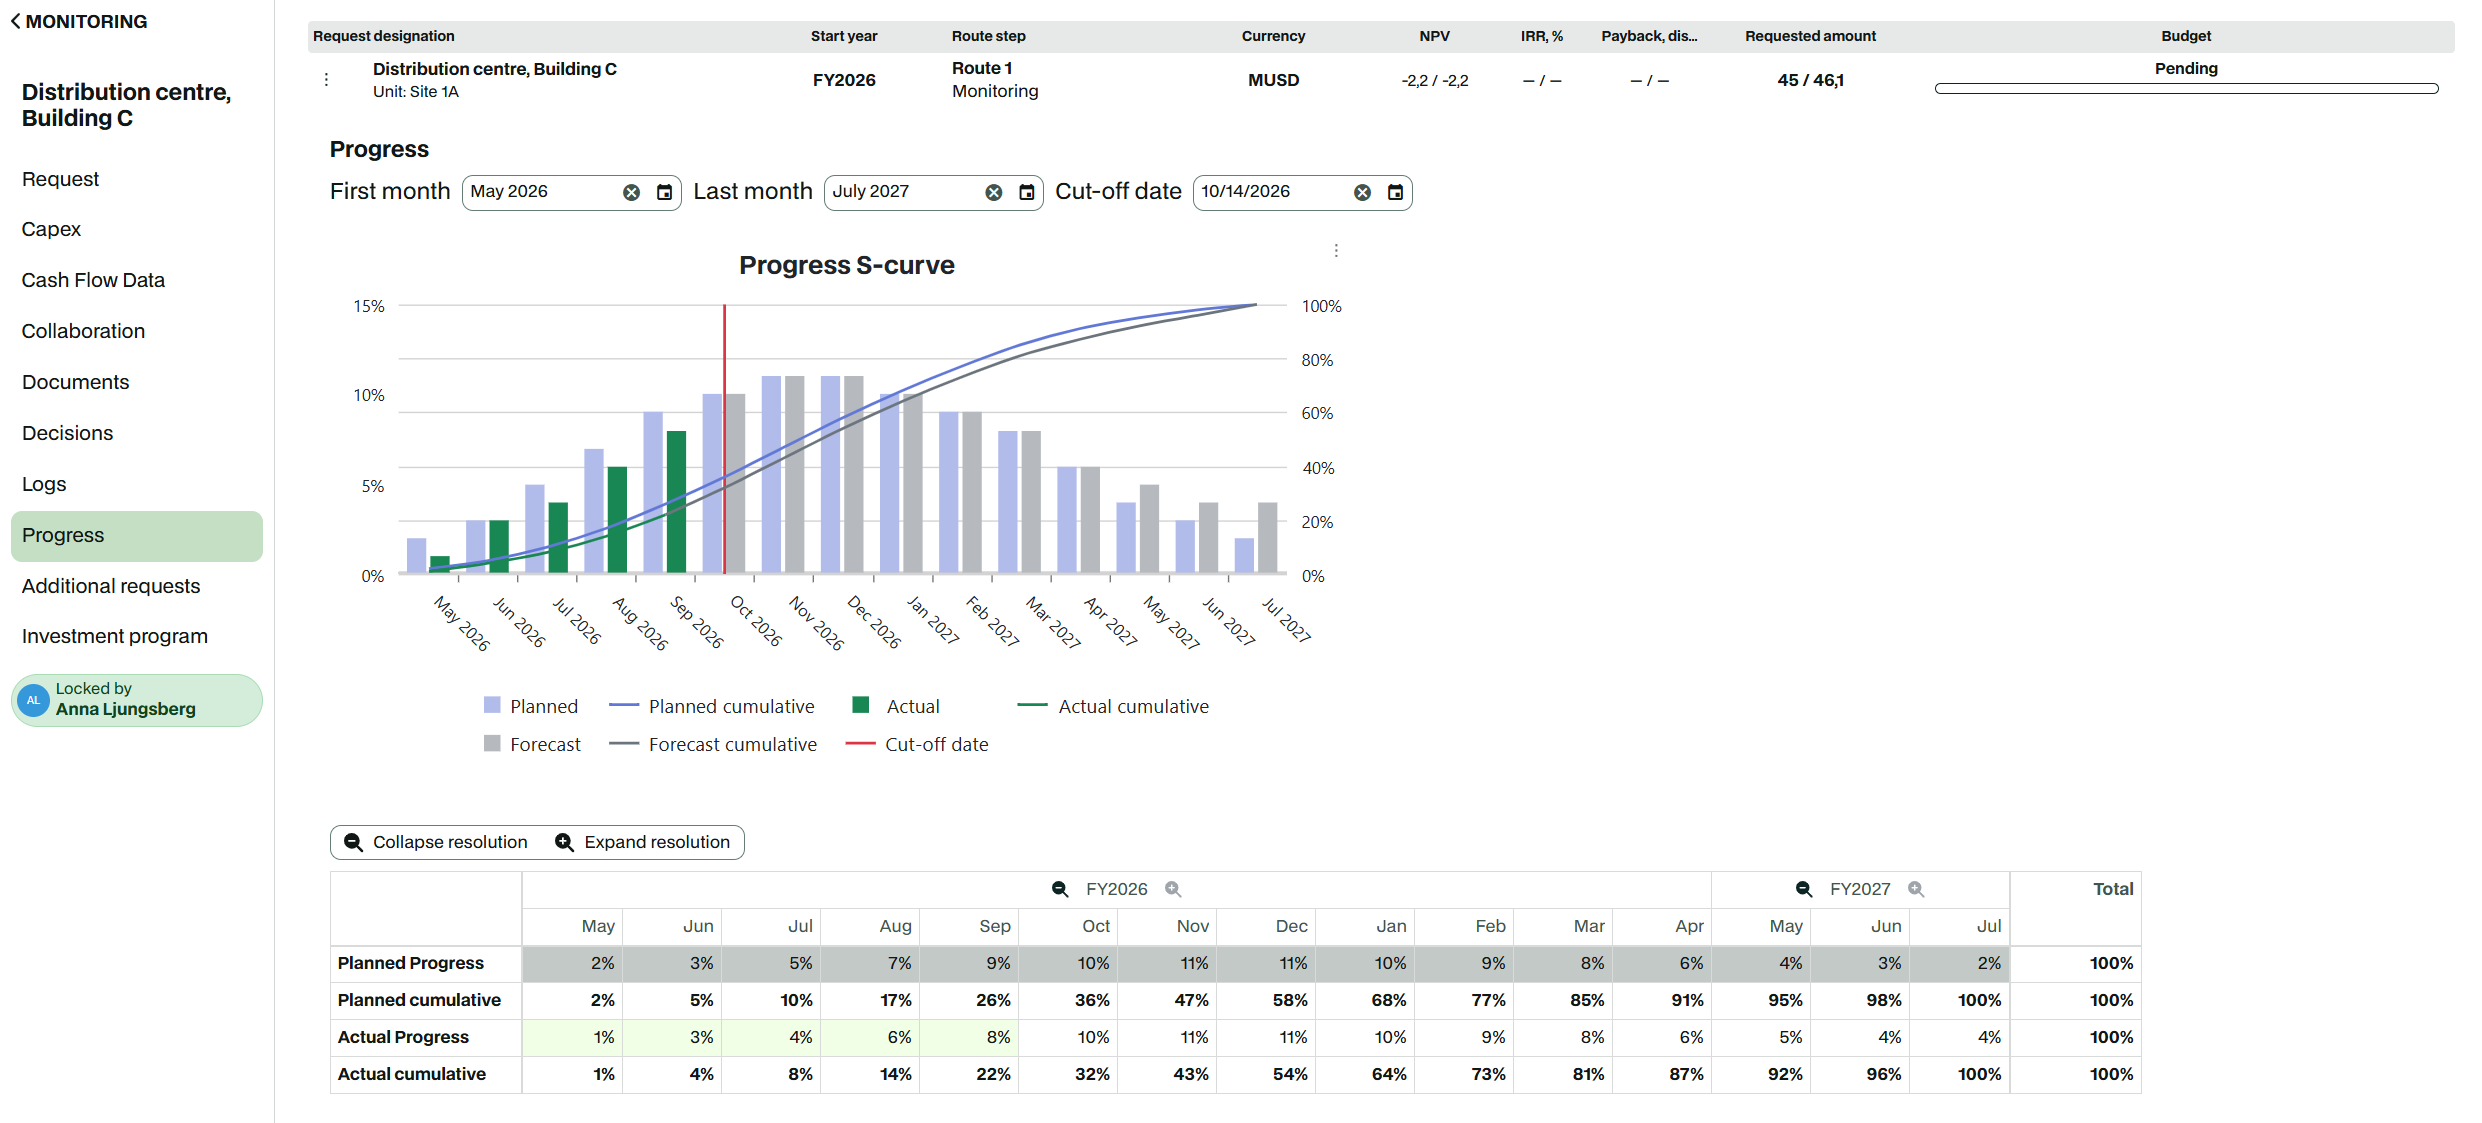Click the Pending budget progress bar
This screenshot has height=1123, width=2482.
2186,89
